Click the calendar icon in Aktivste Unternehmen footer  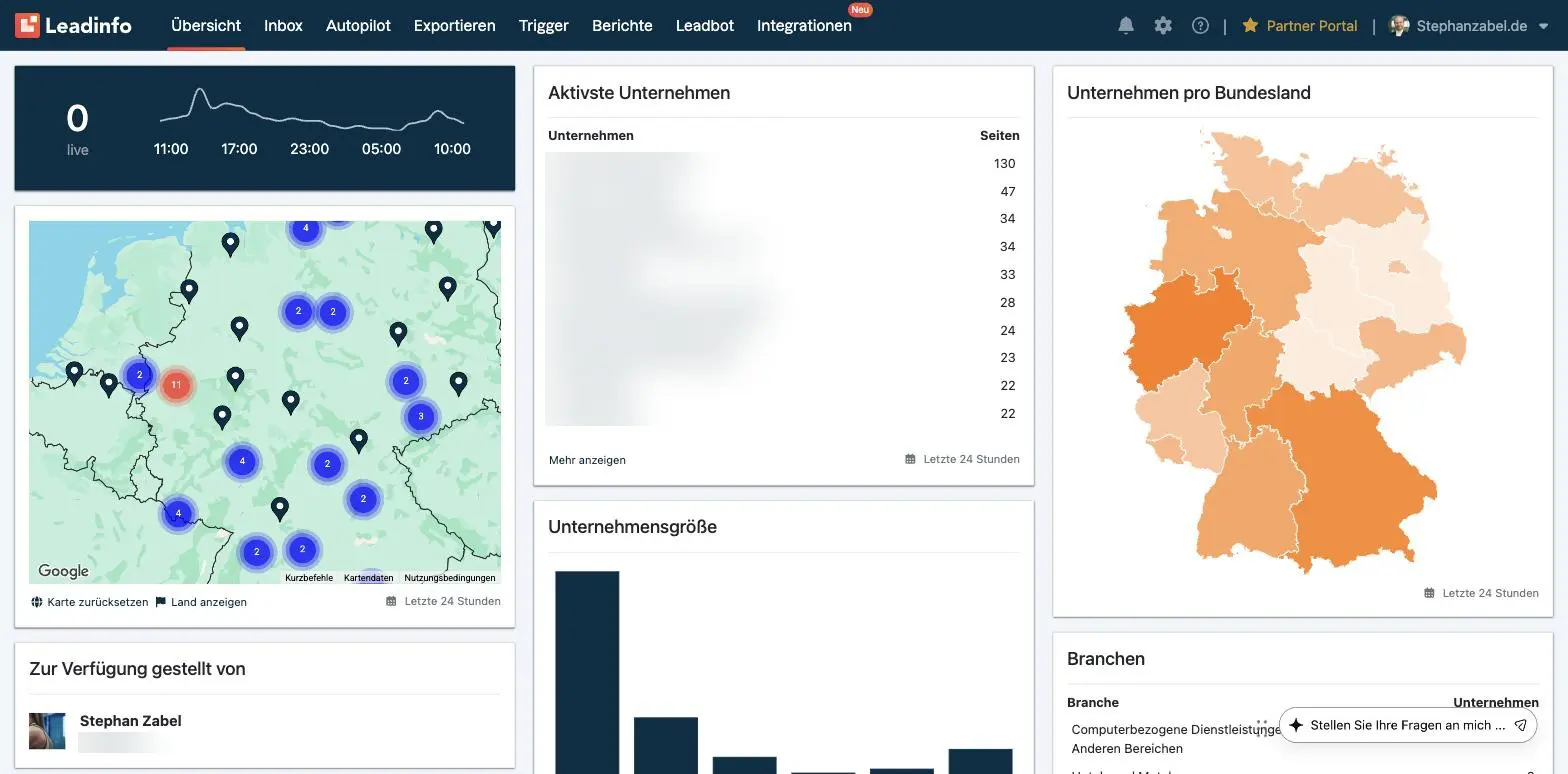[910, 459]
